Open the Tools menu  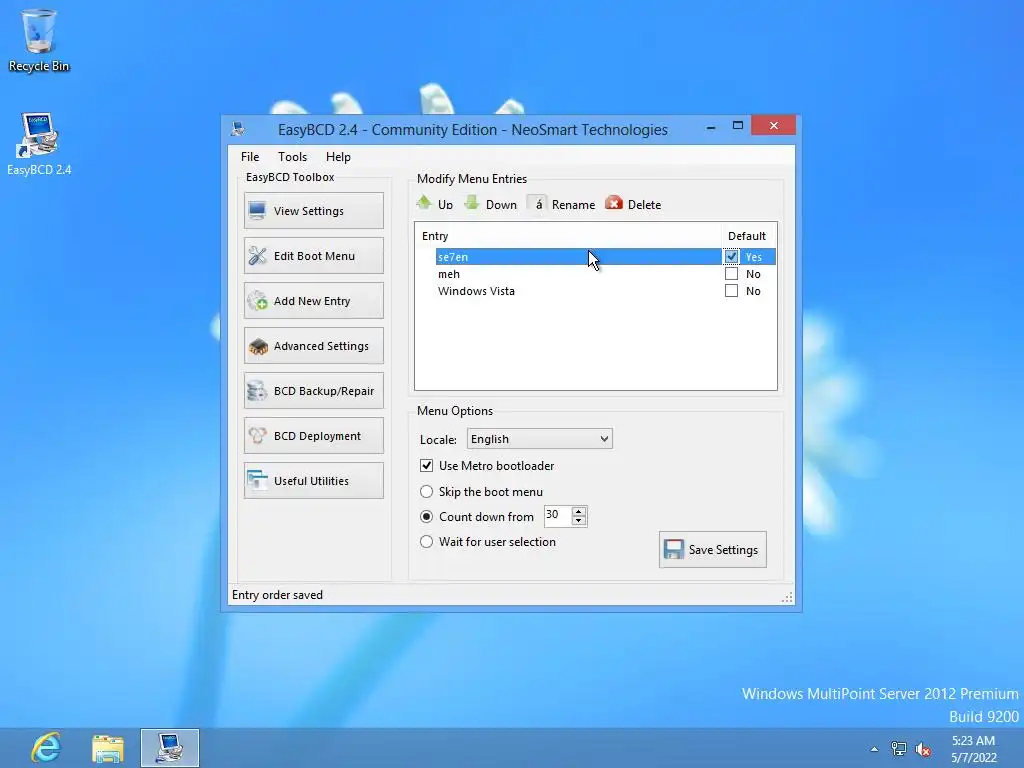[292, 157]
